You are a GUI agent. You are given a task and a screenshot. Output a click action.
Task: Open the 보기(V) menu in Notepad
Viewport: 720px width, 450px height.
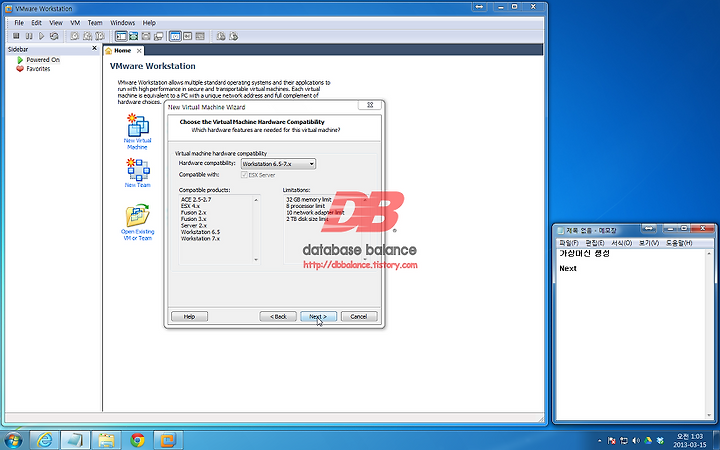pyautogui.click(x=649, y=243)
